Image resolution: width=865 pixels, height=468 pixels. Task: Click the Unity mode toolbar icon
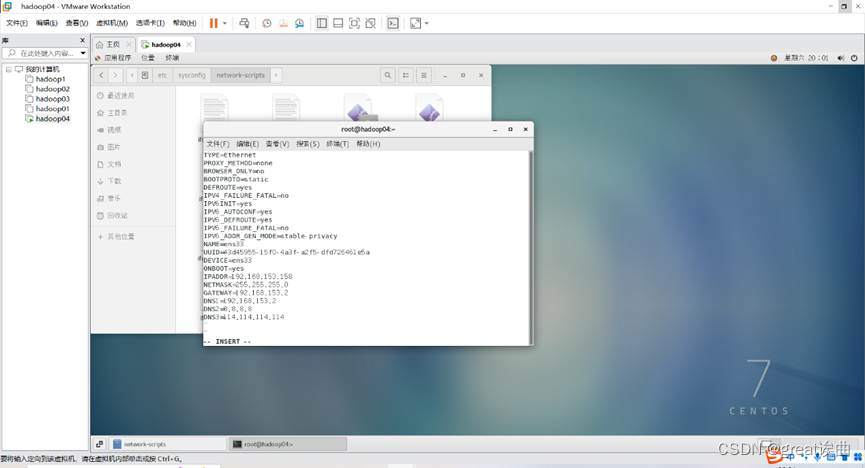click(x=371, y=23)
